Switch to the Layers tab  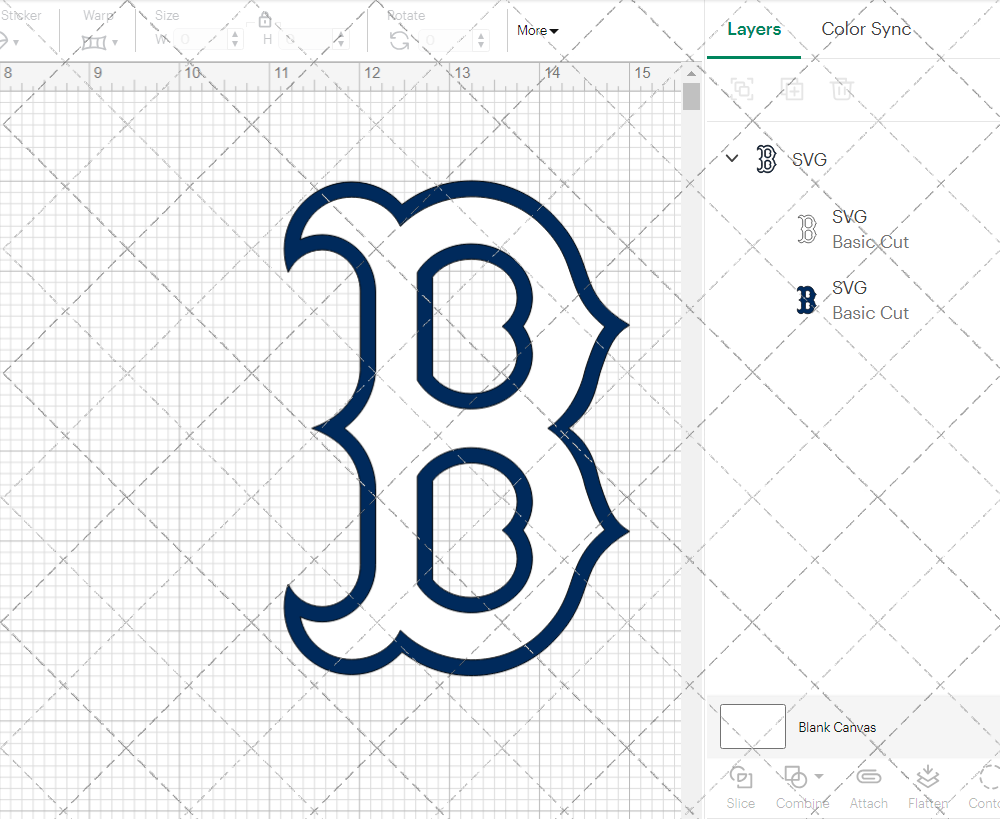pos(754,29)
